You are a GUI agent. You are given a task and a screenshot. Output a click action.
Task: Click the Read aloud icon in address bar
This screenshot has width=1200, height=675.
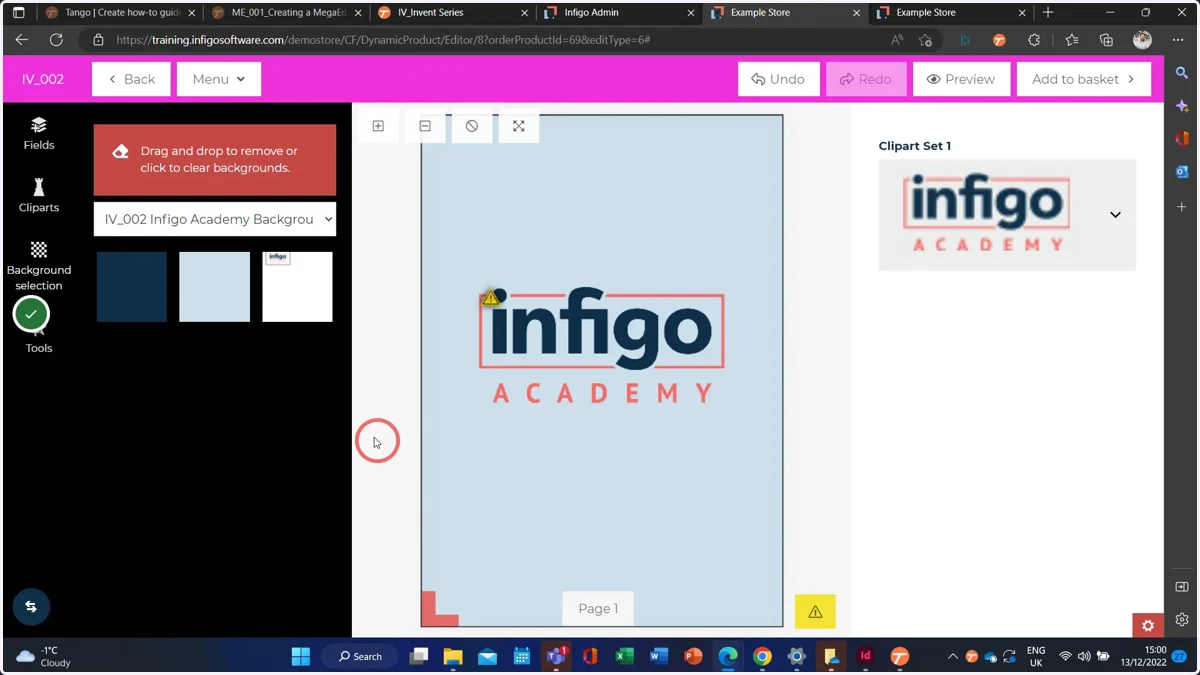coord(896,40)
